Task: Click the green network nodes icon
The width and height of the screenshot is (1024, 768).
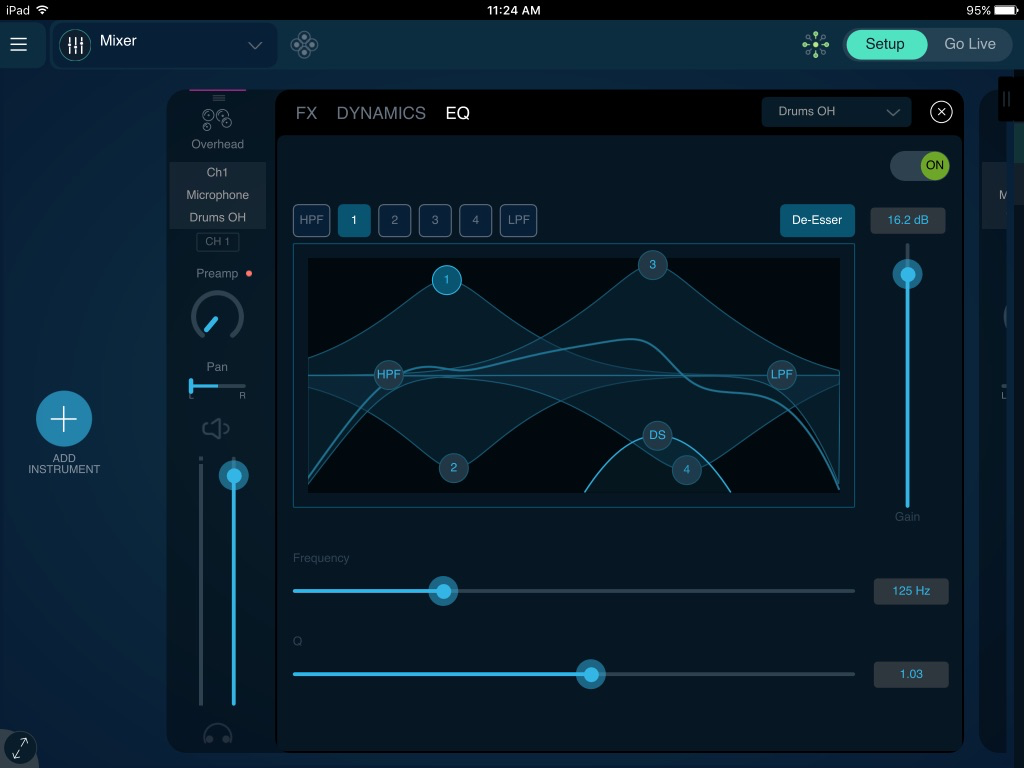Action: 816,44
